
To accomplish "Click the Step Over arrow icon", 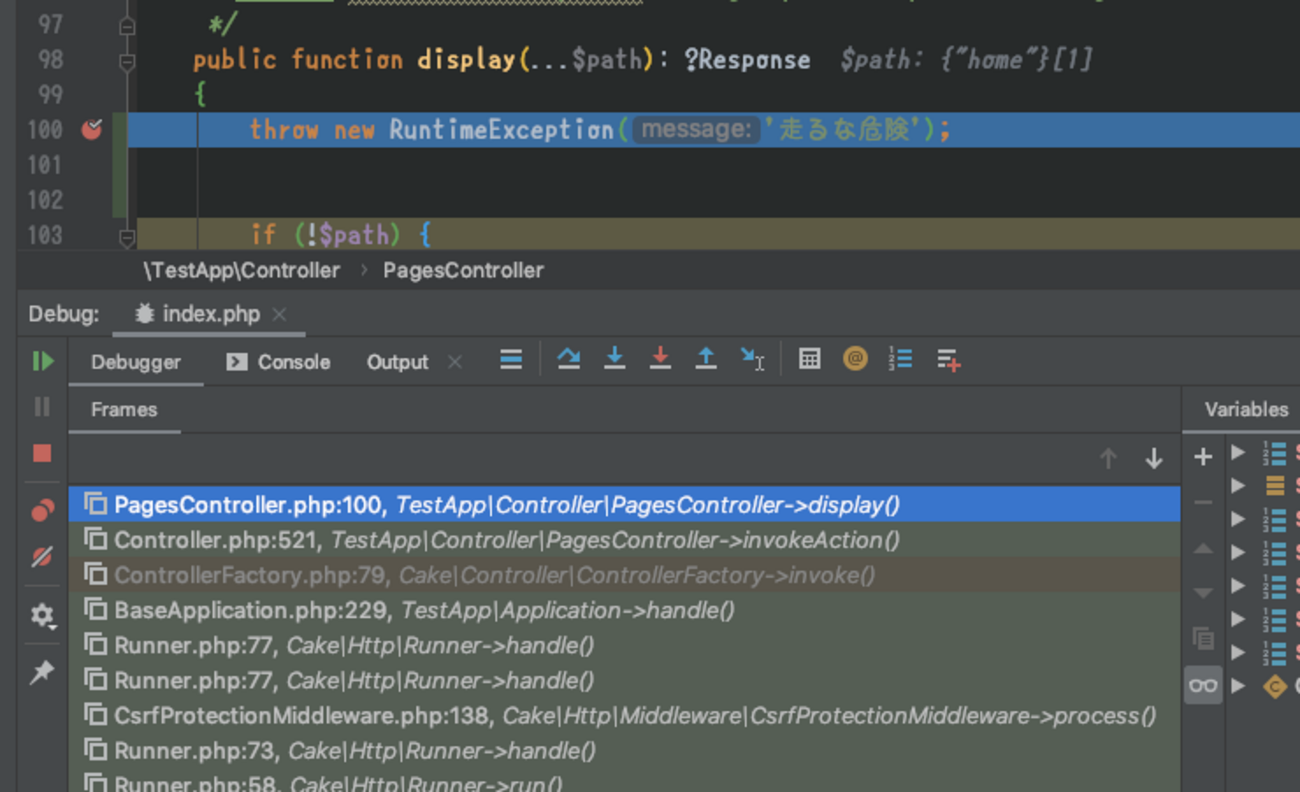I will [x=569, y=360].
